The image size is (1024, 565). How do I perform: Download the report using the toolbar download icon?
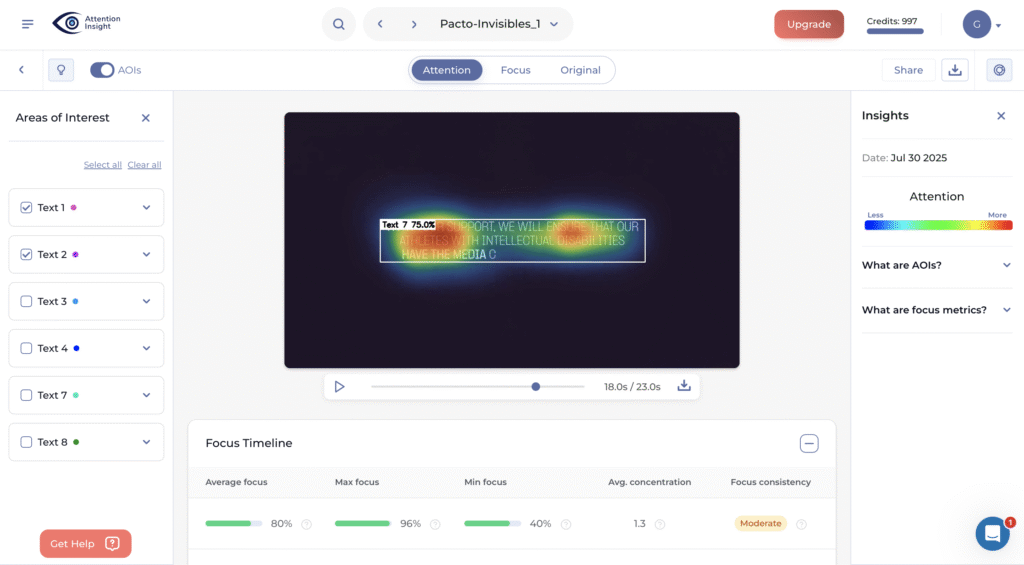pyautogui.click(x=954, y=70)
